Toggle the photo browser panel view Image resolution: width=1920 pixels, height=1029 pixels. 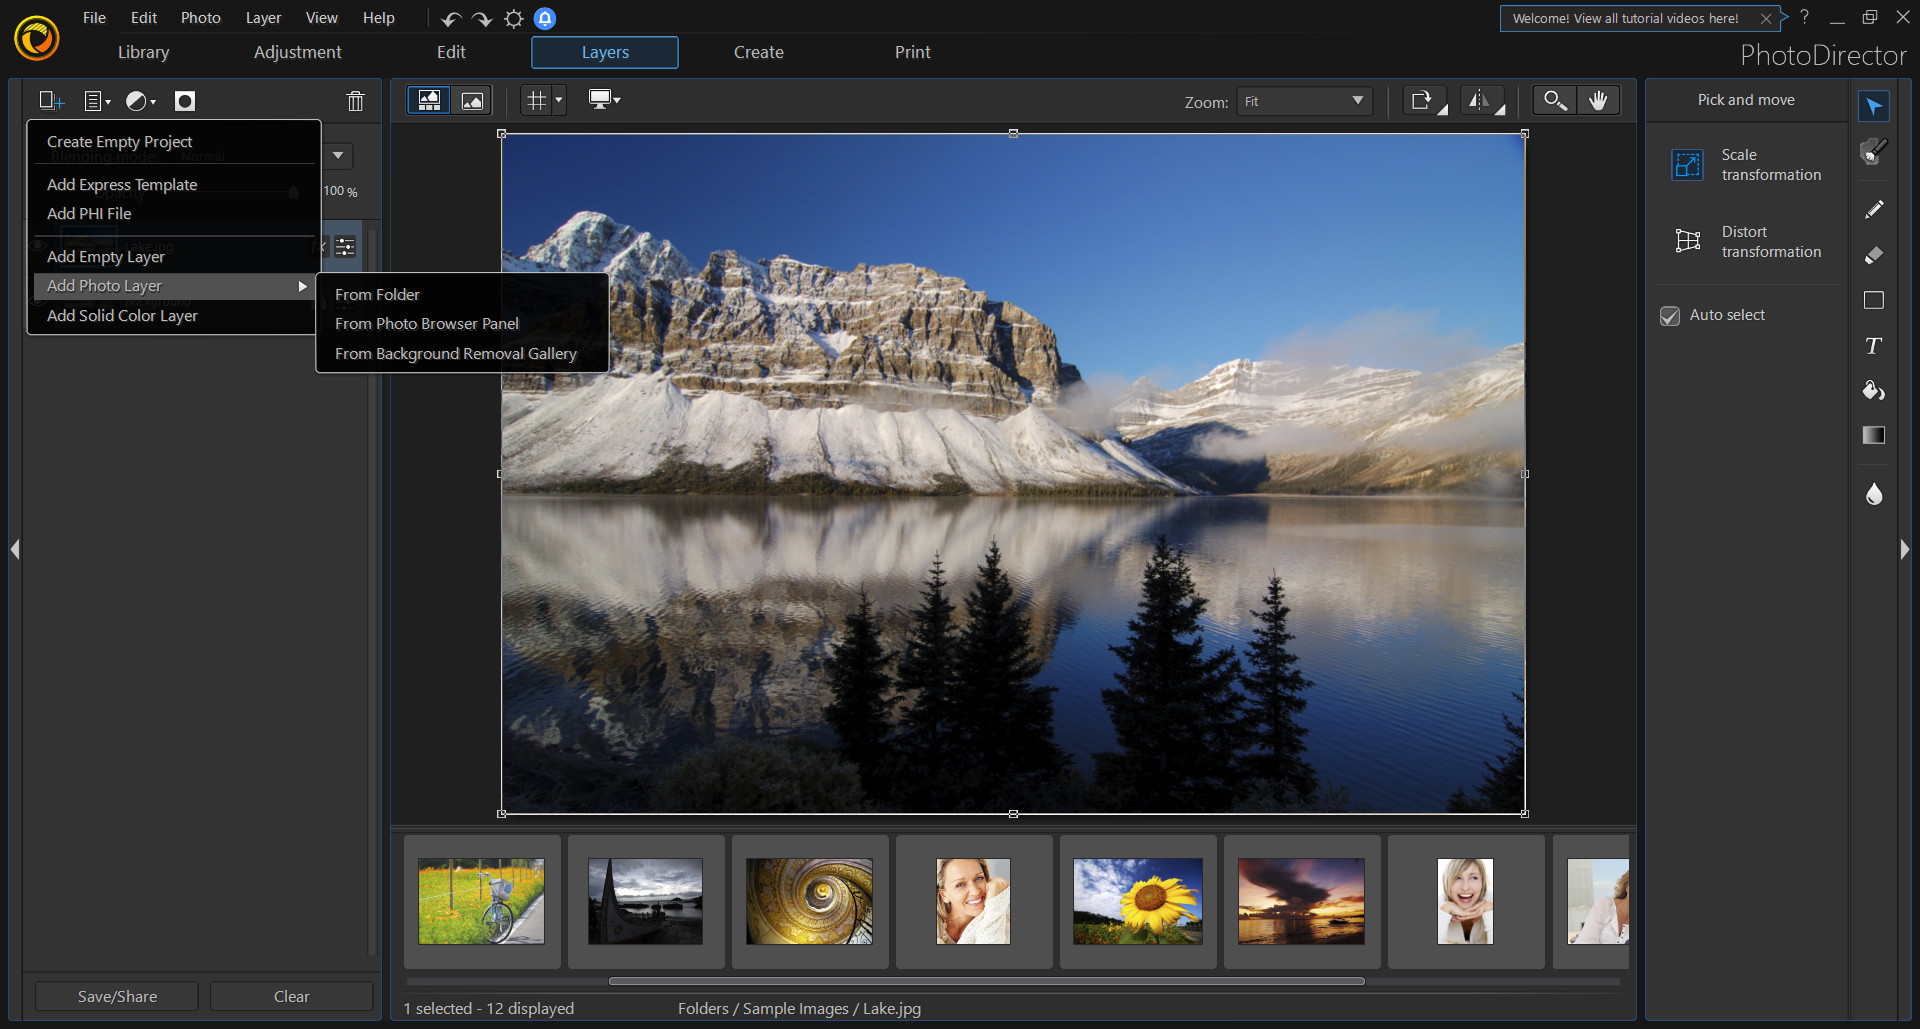(428, 100)
